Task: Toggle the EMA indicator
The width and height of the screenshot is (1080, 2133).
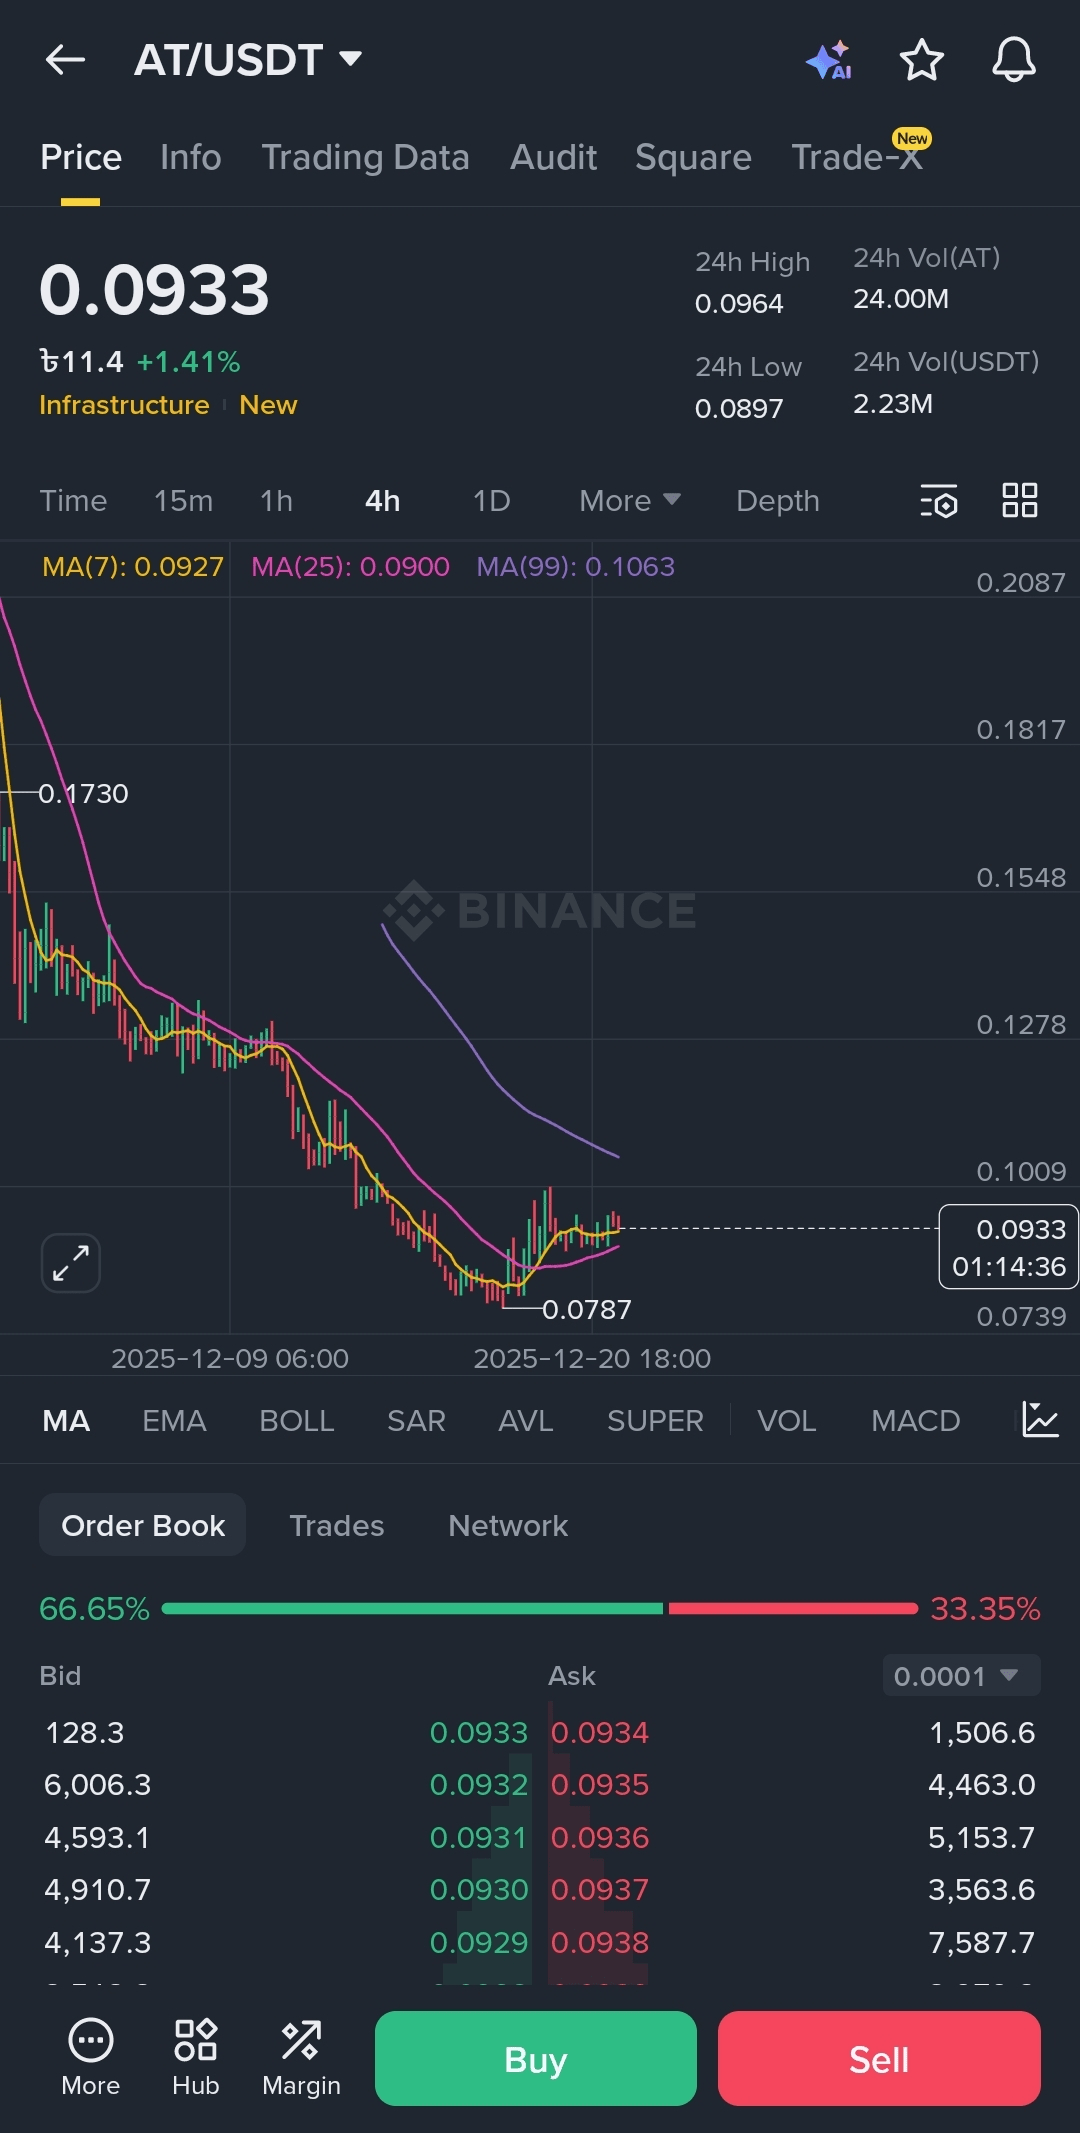Action: (174, 1420)
